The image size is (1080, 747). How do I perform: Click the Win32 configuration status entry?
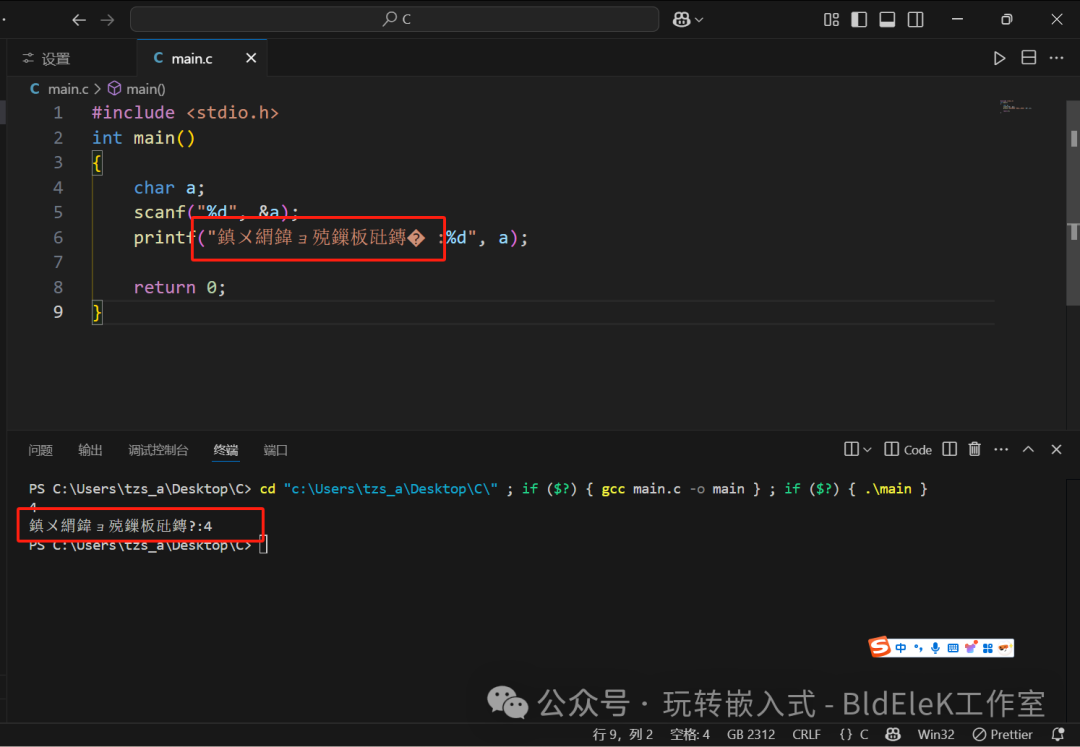[x=936, y=735]
